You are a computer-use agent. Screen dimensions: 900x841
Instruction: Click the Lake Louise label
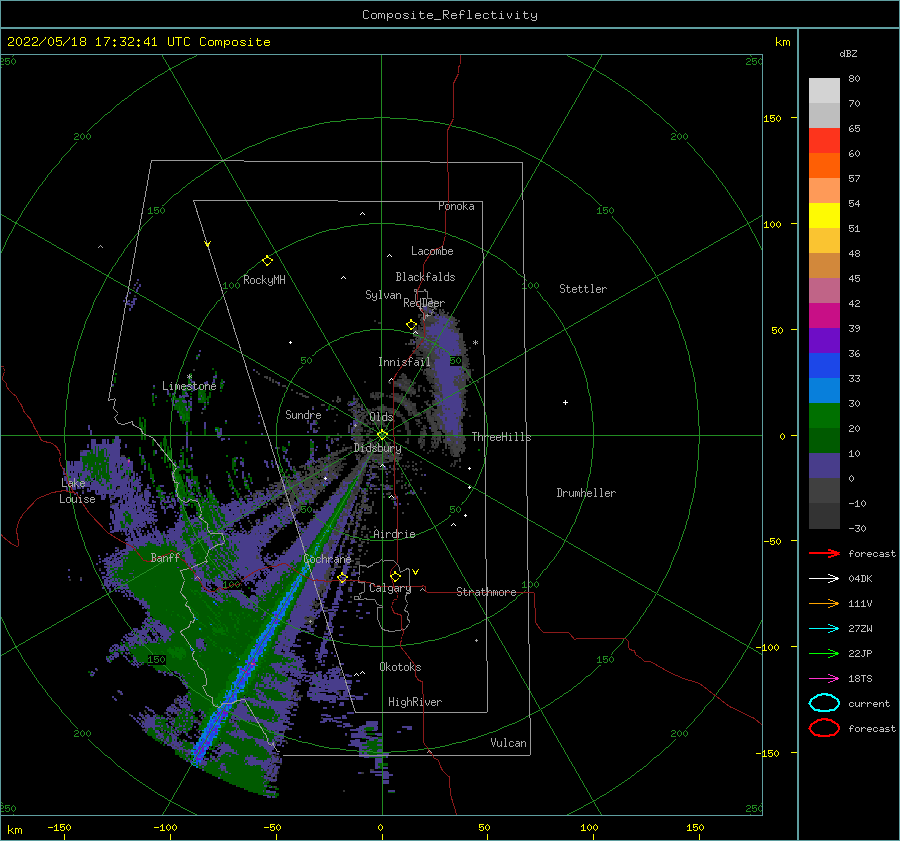[x=77, y=491]
